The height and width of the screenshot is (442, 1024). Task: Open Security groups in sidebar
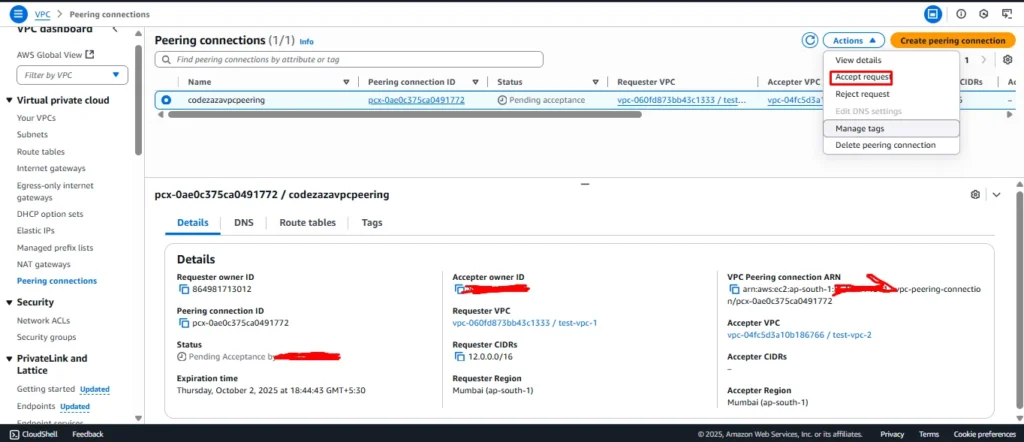tap(46, 338)
